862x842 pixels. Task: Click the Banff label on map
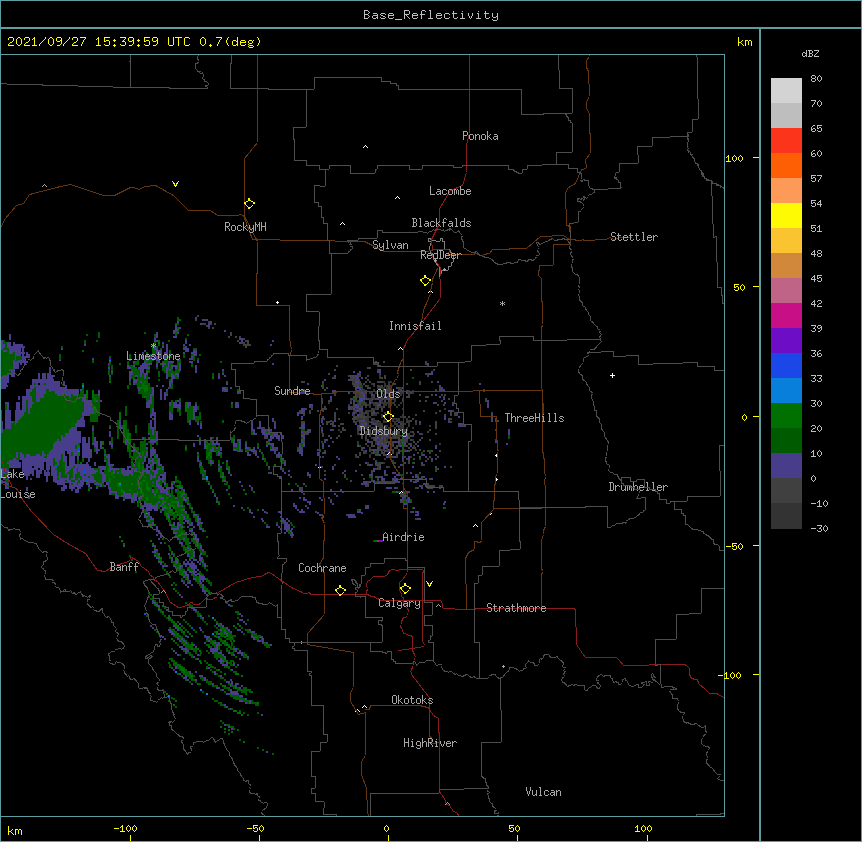pyautogui.click(x=124, y=567)
